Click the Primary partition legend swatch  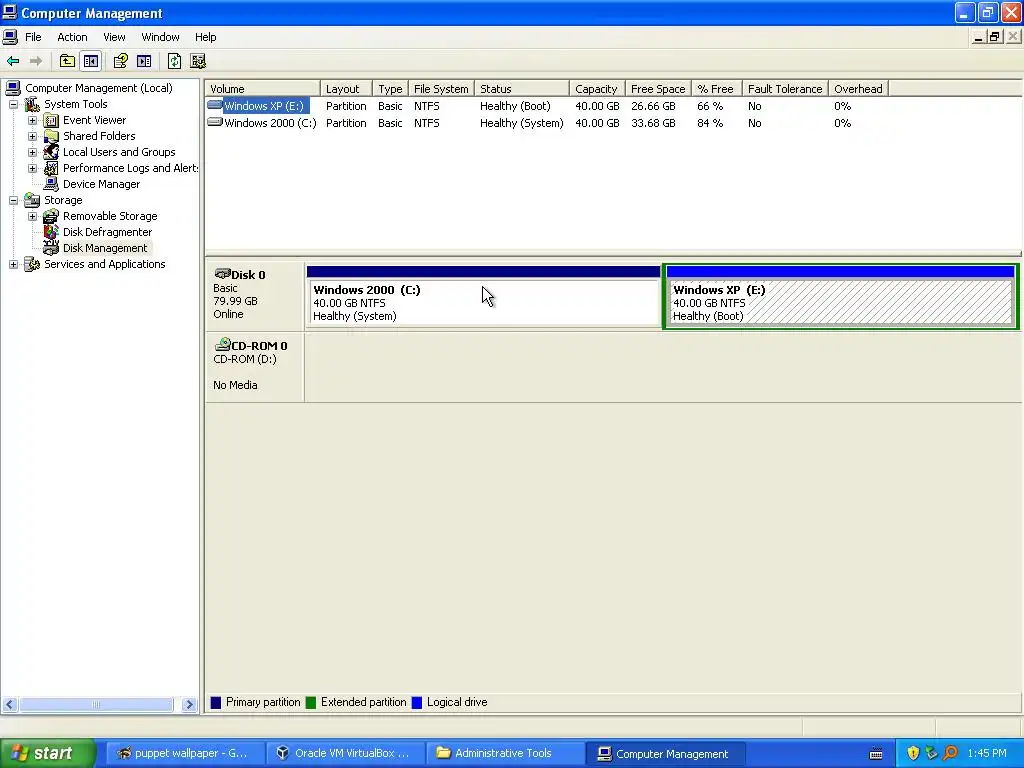[x=216, y=703]
